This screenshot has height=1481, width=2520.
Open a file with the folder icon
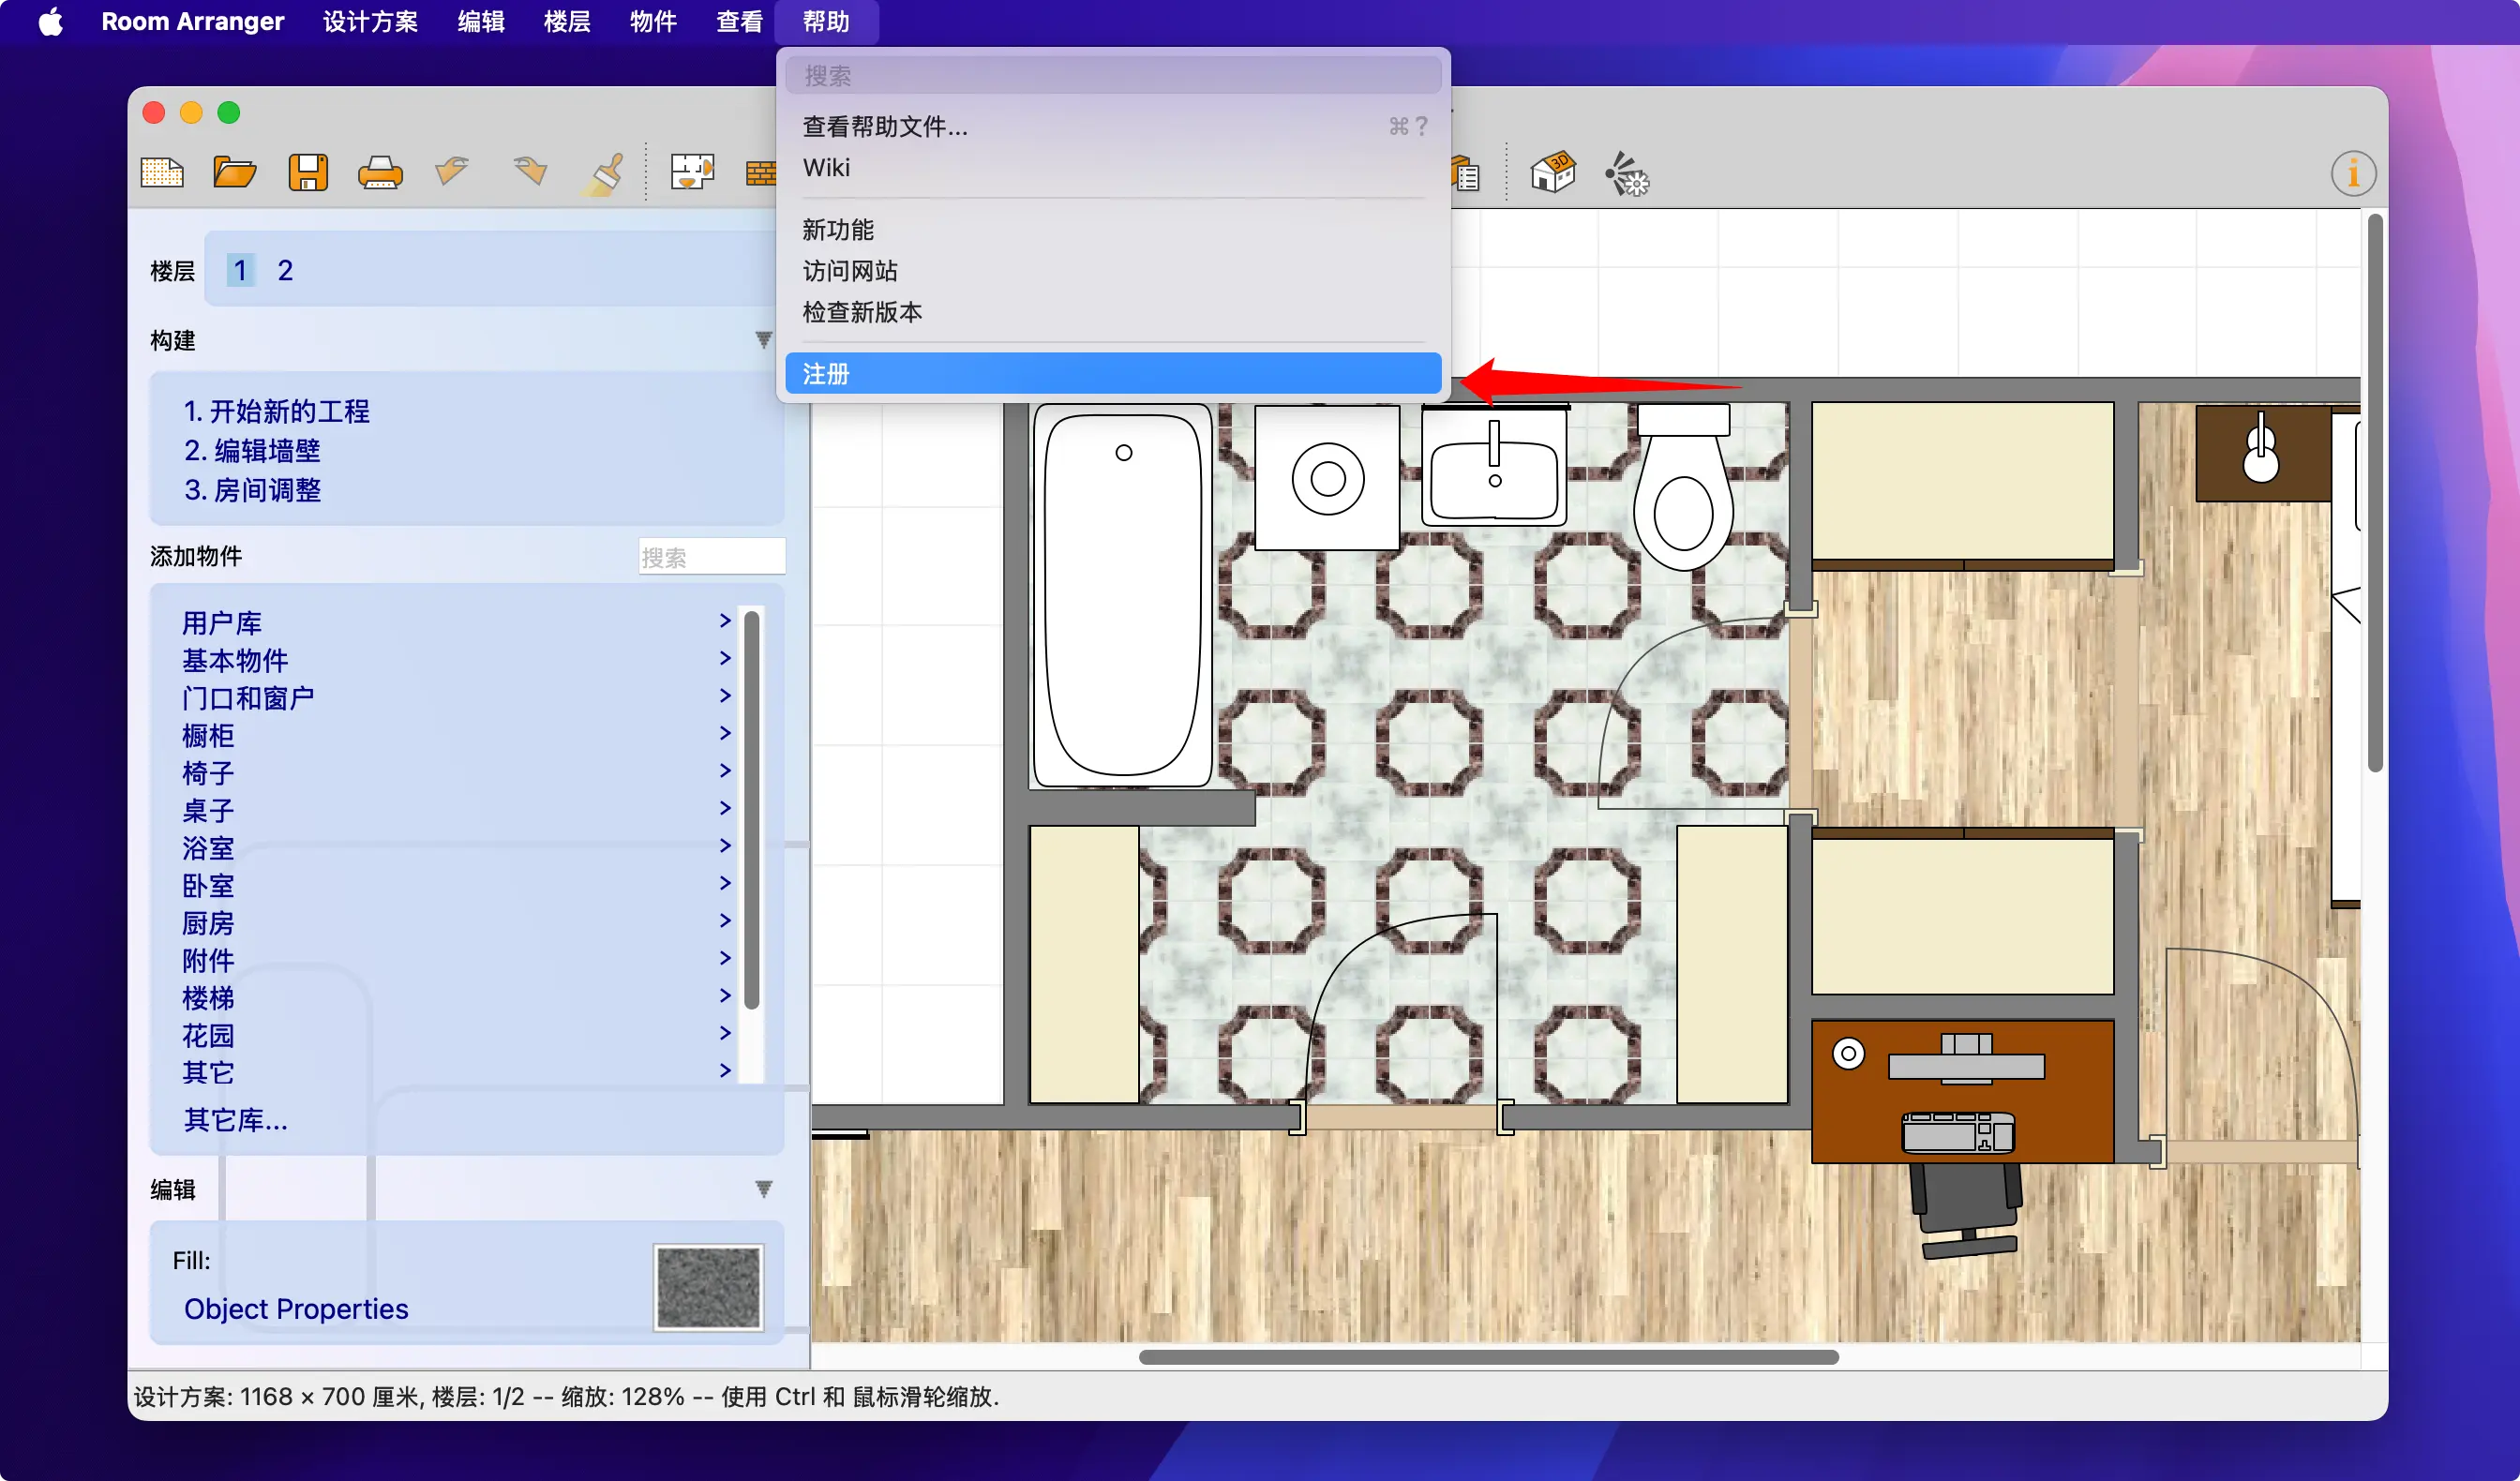235,173
